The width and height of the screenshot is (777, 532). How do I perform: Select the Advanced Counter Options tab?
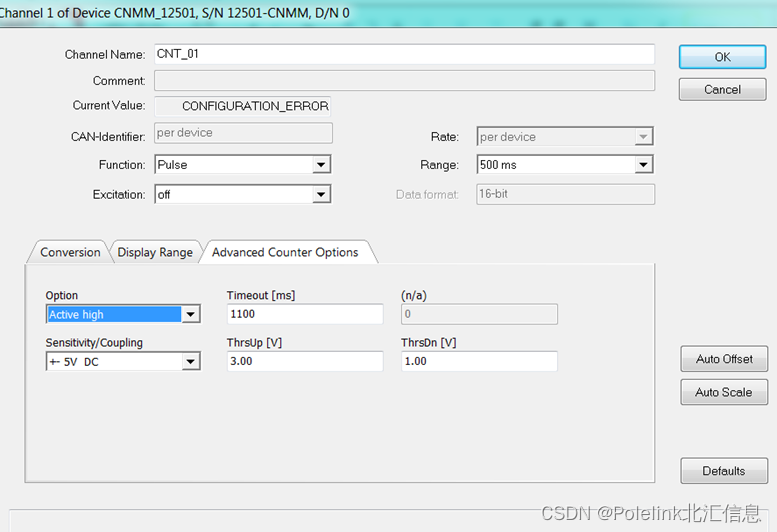[x=285, y=252]
